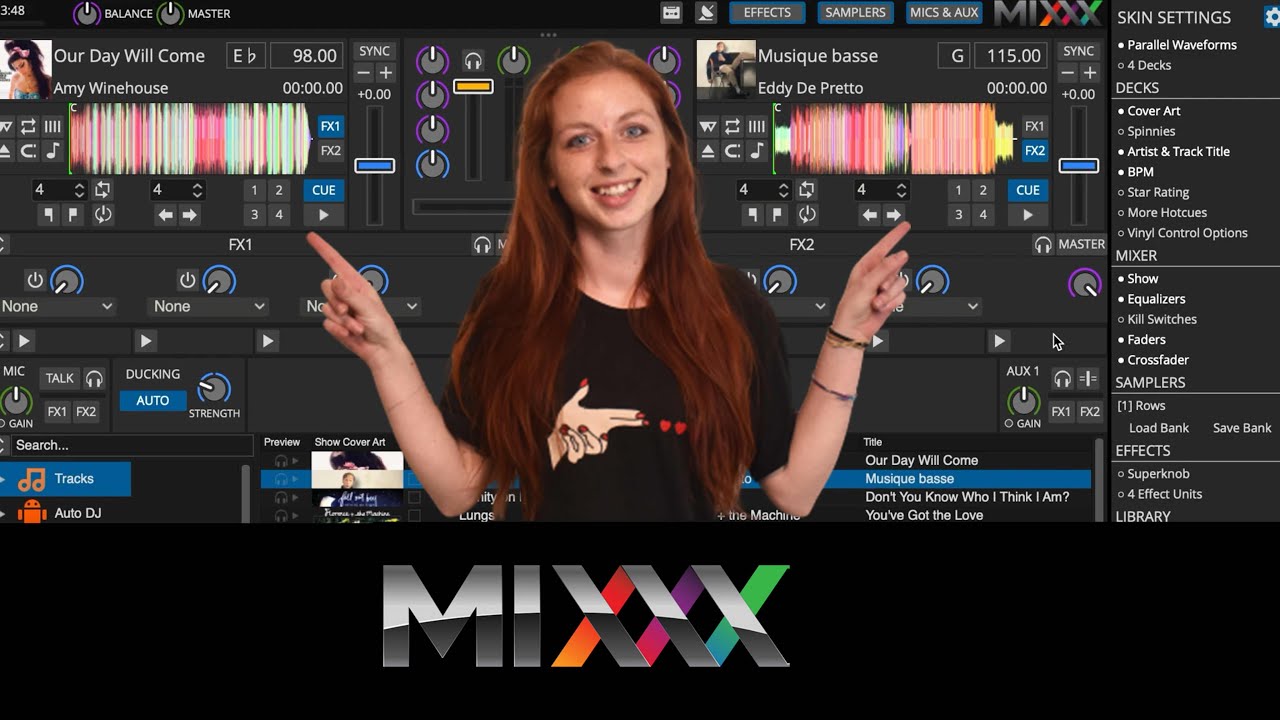Image resolution: width=1280 pixels, height=720 pixels.
Task: Enable Spinnies deck option
Action: [1146, 131]
